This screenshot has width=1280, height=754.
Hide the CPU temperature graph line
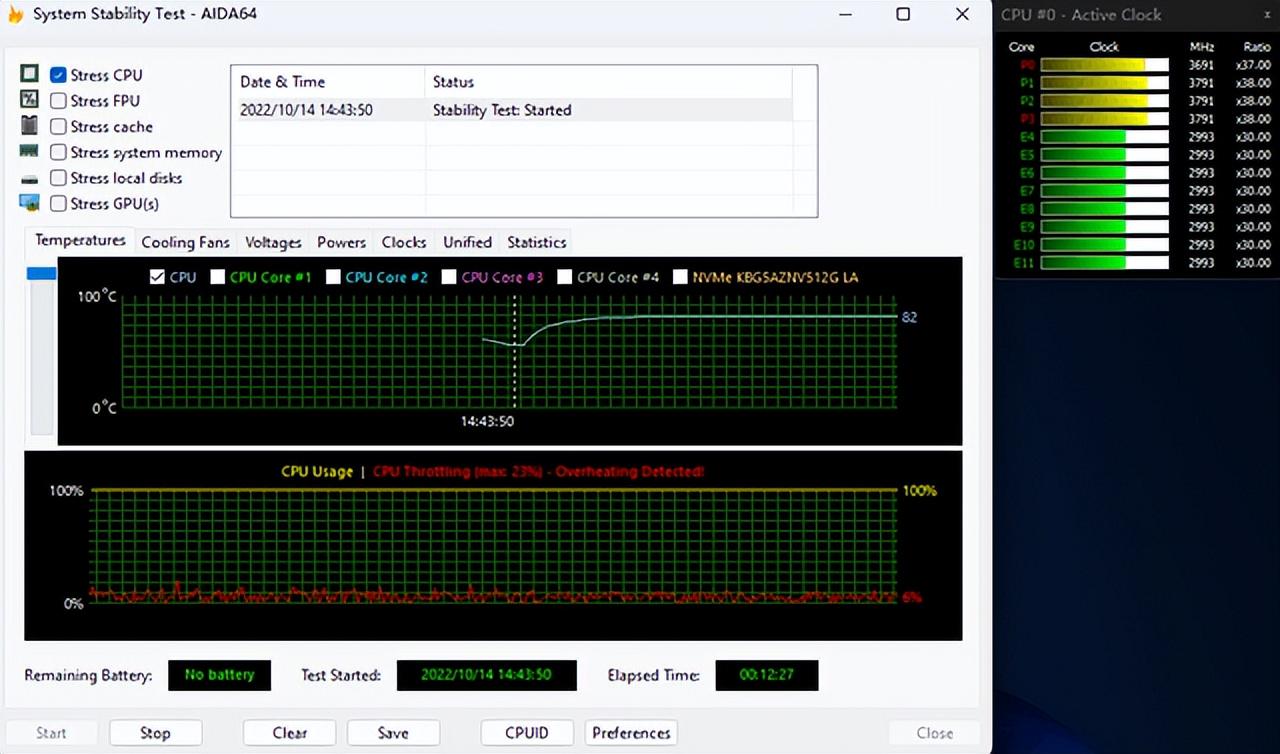pos(156,277)
